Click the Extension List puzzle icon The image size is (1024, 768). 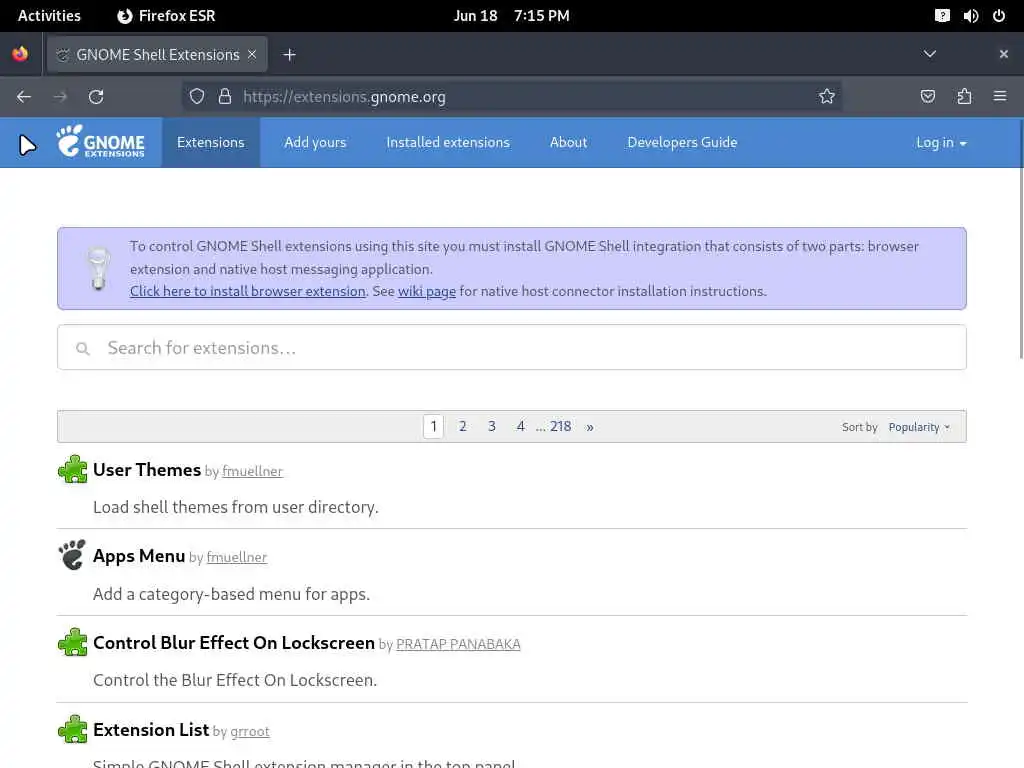tap(72, 729)
